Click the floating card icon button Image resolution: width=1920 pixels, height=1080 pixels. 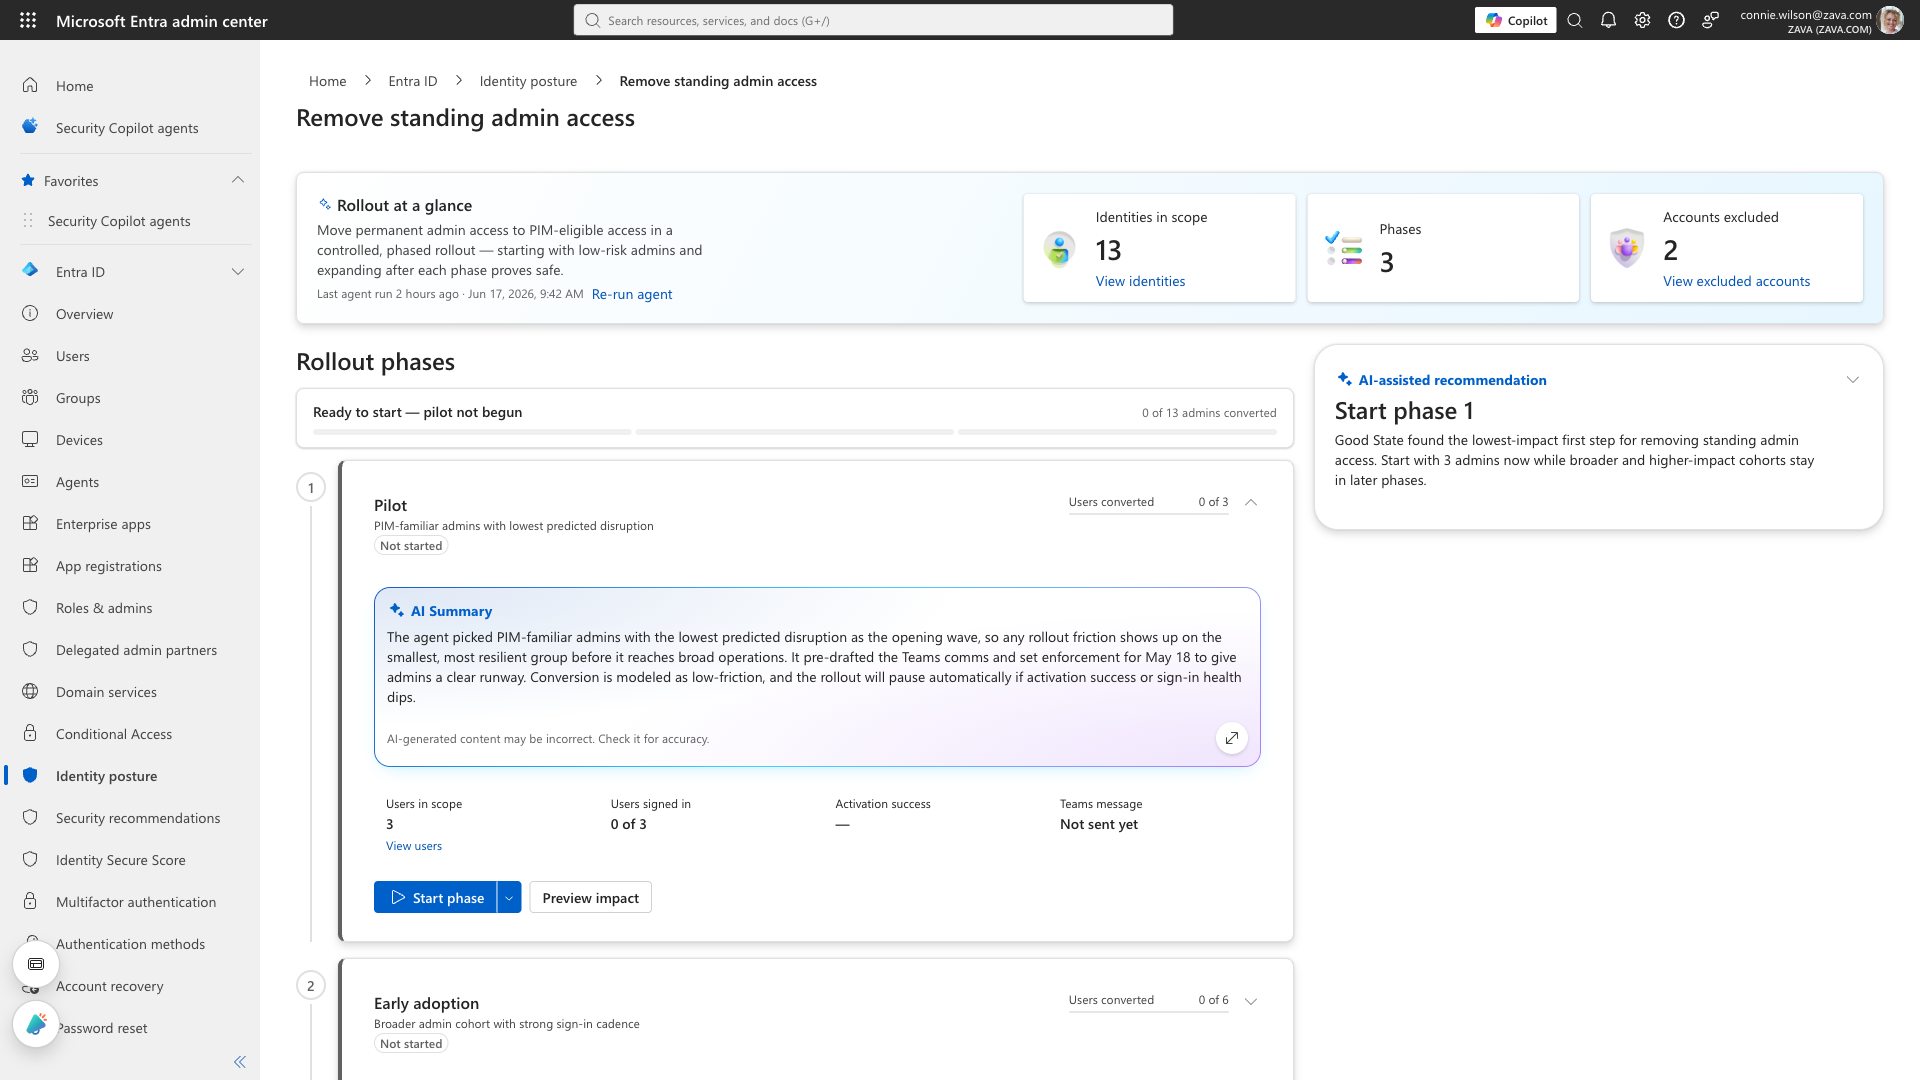36,964
